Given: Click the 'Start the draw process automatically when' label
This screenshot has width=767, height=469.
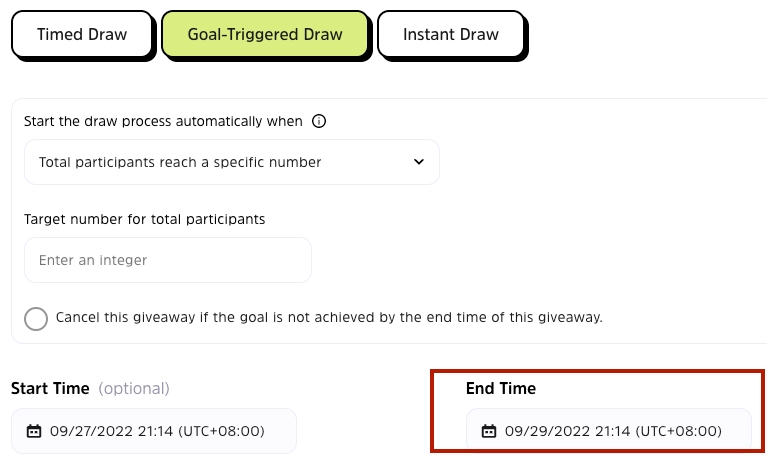Looking at the screenshot, I should 163,122.
